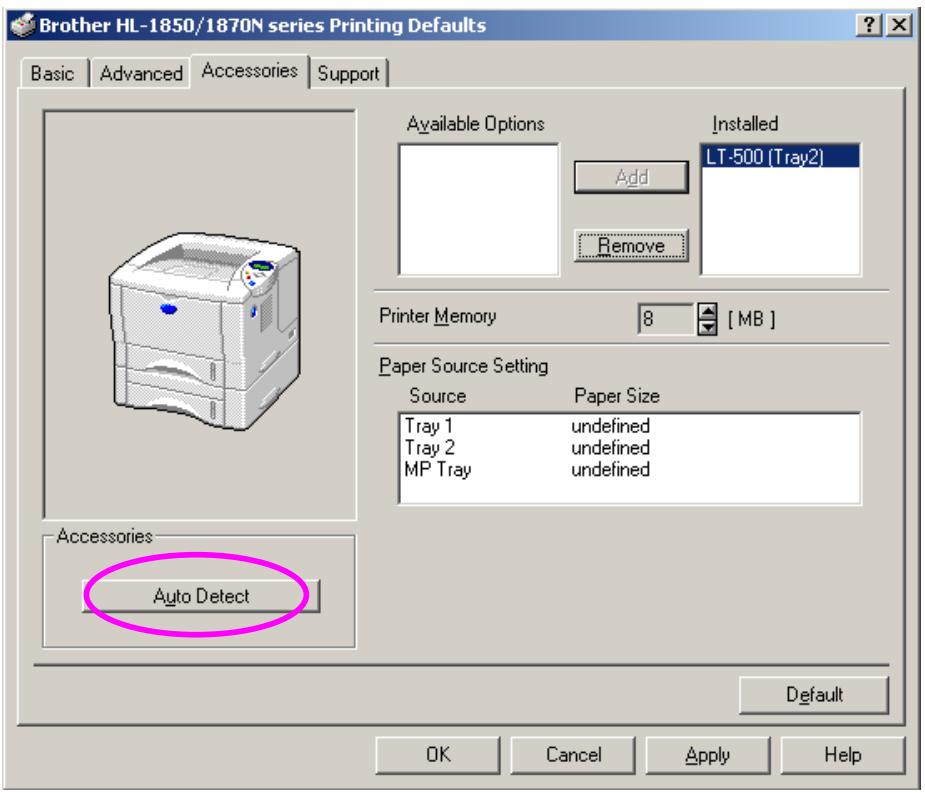Apply the accessory settings
Viewport: 925px width, 793px height.
click(708, 755)
